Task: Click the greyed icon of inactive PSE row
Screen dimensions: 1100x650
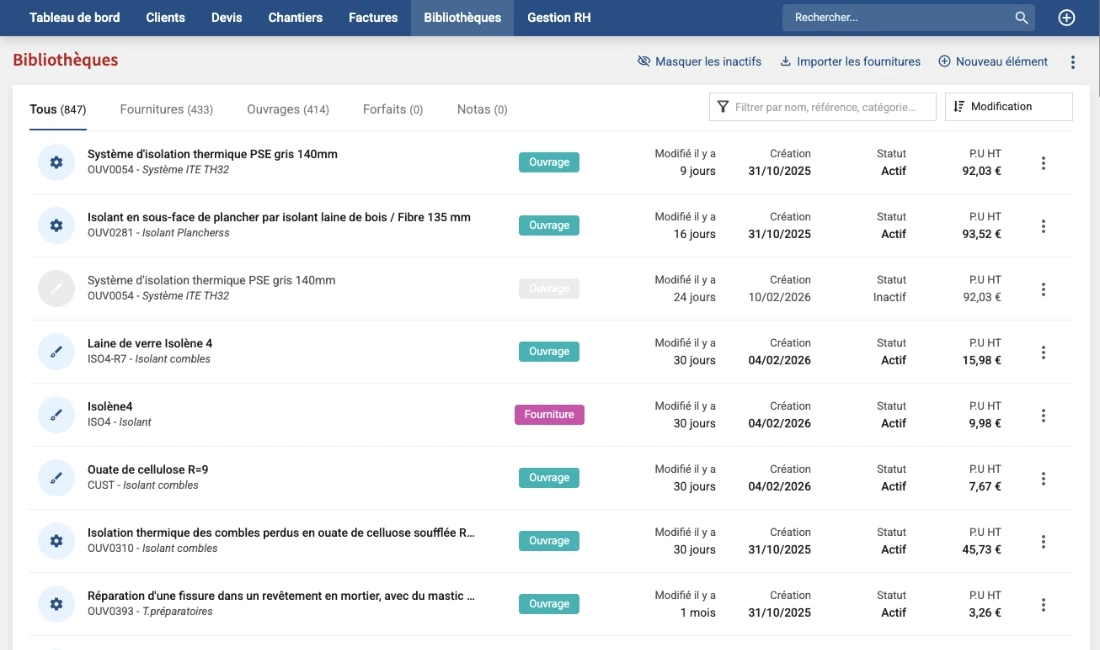Action: (x=57, y=289)
